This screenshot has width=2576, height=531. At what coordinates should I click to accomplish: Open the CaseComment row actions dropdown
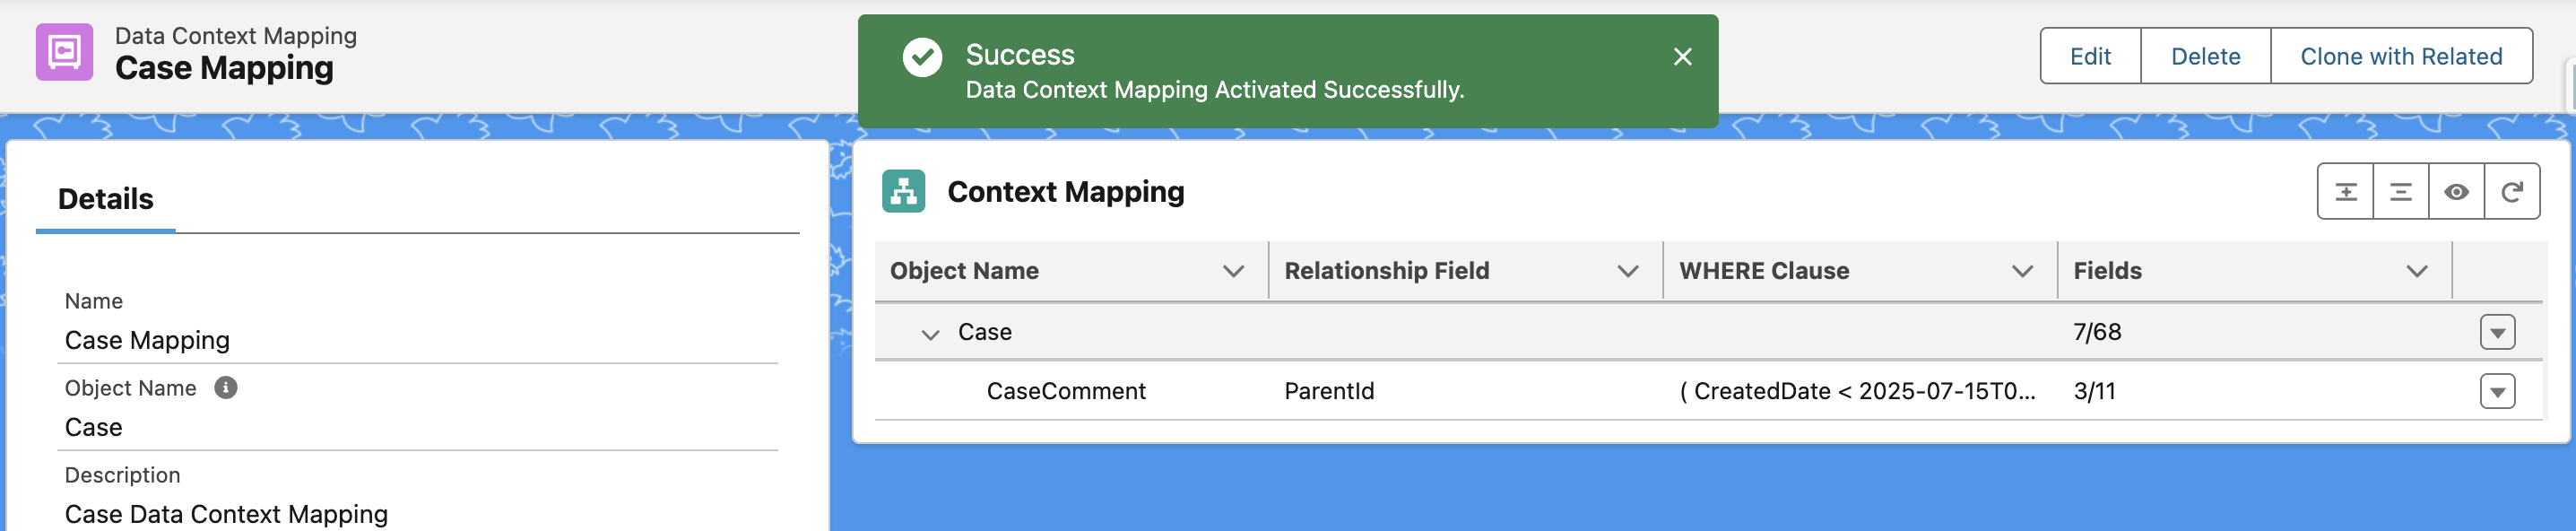2497,392
